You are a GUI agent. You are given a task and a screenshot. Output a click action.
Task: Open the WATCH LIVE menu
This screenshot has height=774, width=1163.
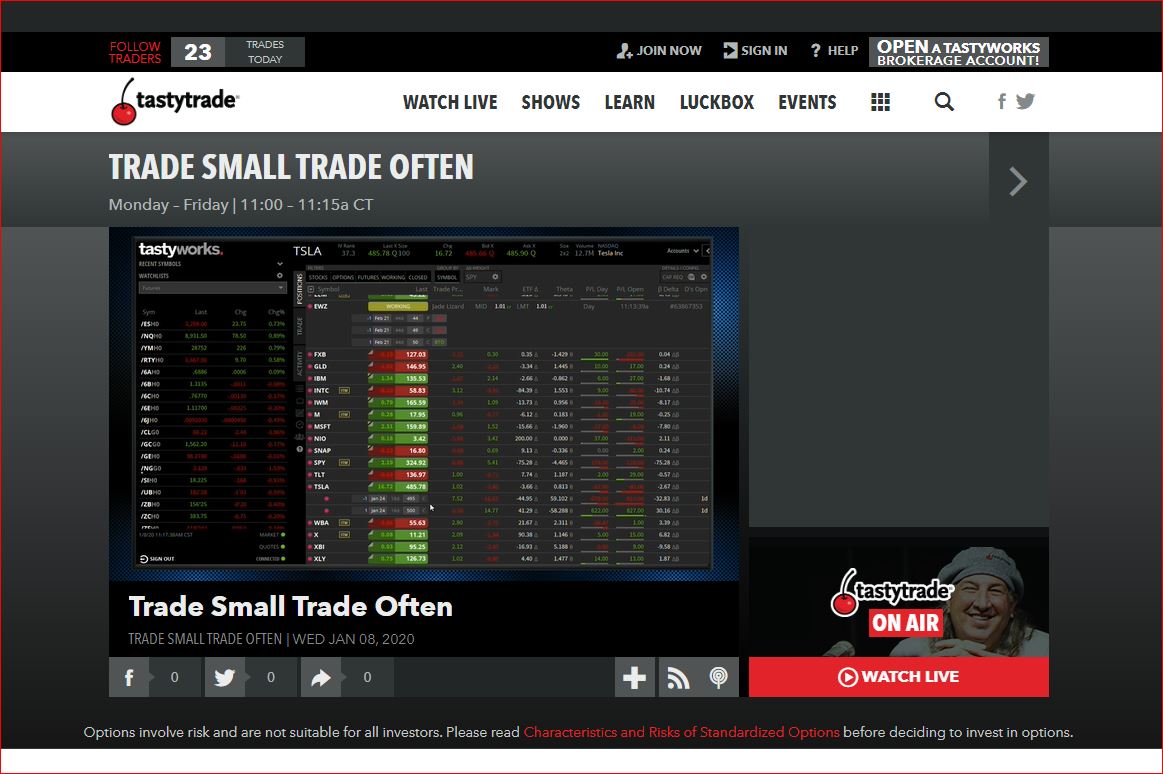pos(449,102)
